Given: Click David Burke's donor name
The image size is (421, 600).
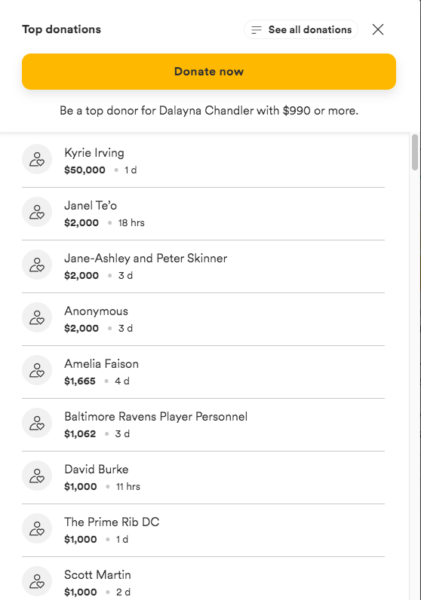Looking at the screenshot, I should tap(96, 469).
